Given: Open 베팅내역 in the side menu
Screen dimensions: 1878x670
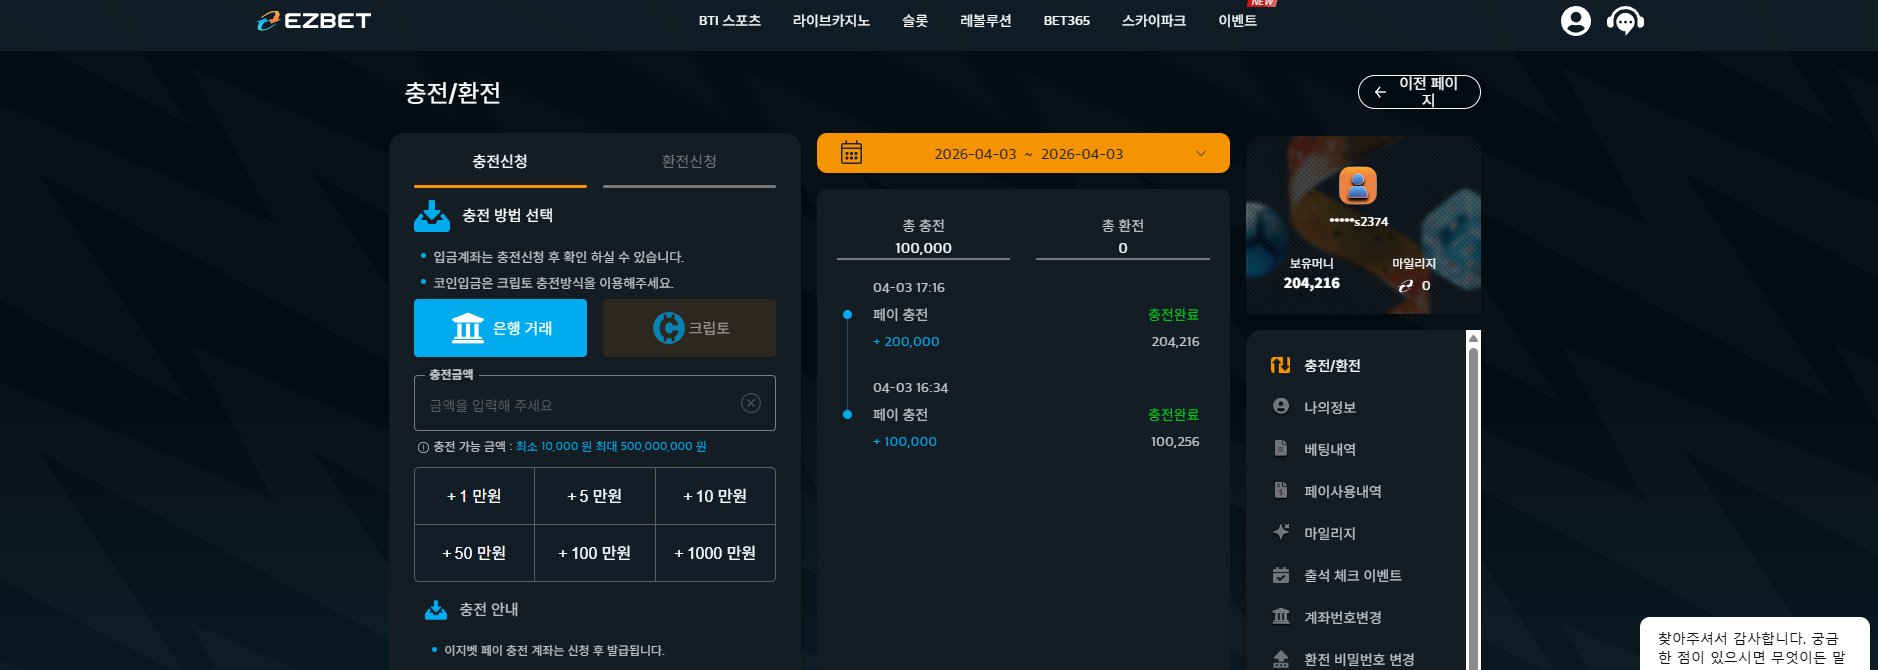Looking at the screenshot, I should [1329, 449].
